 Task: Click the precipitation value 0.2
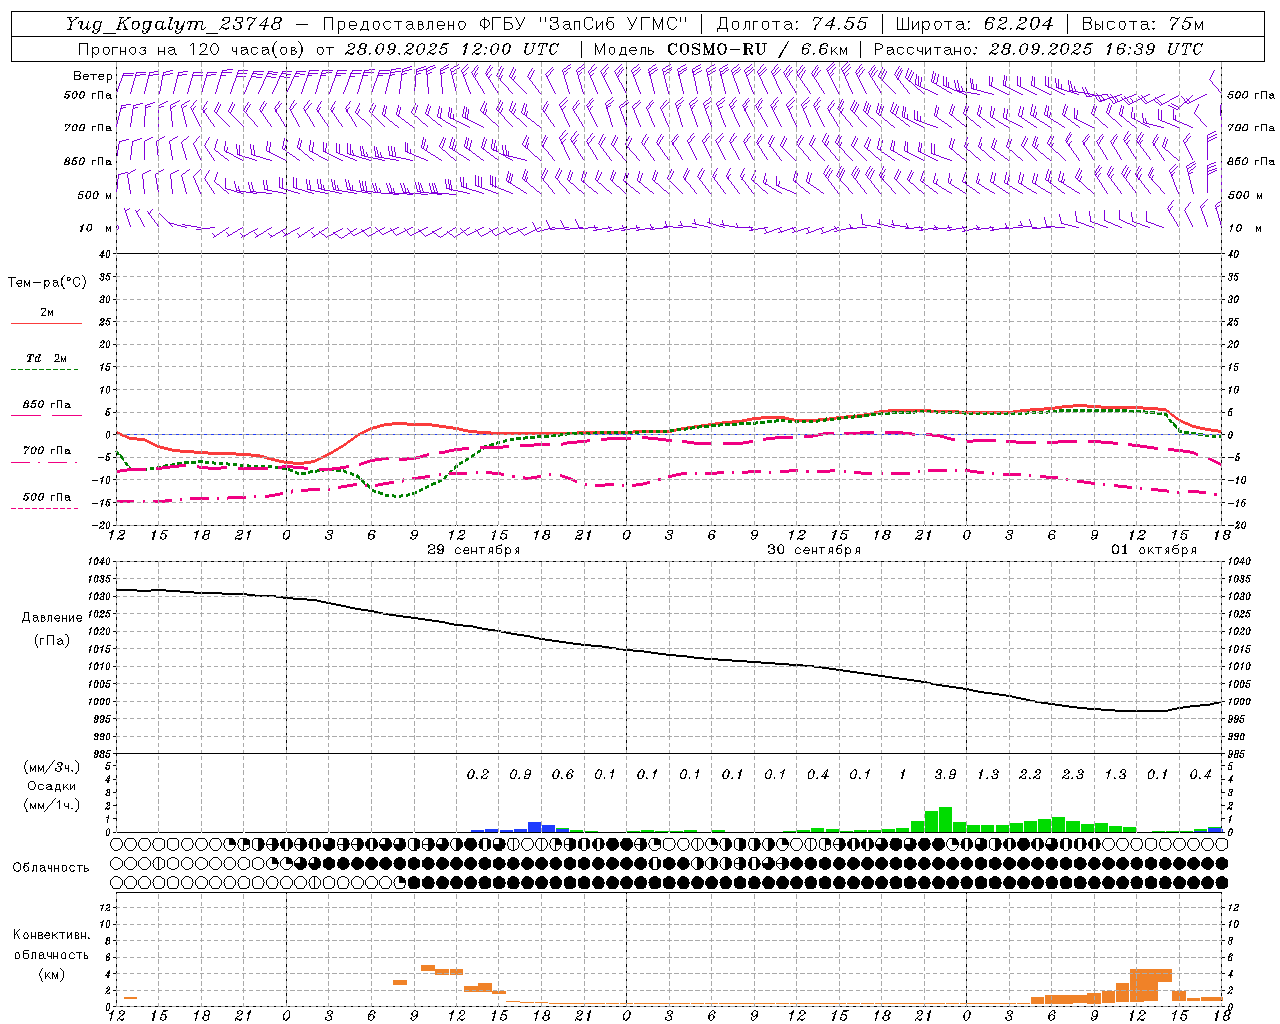478,774
